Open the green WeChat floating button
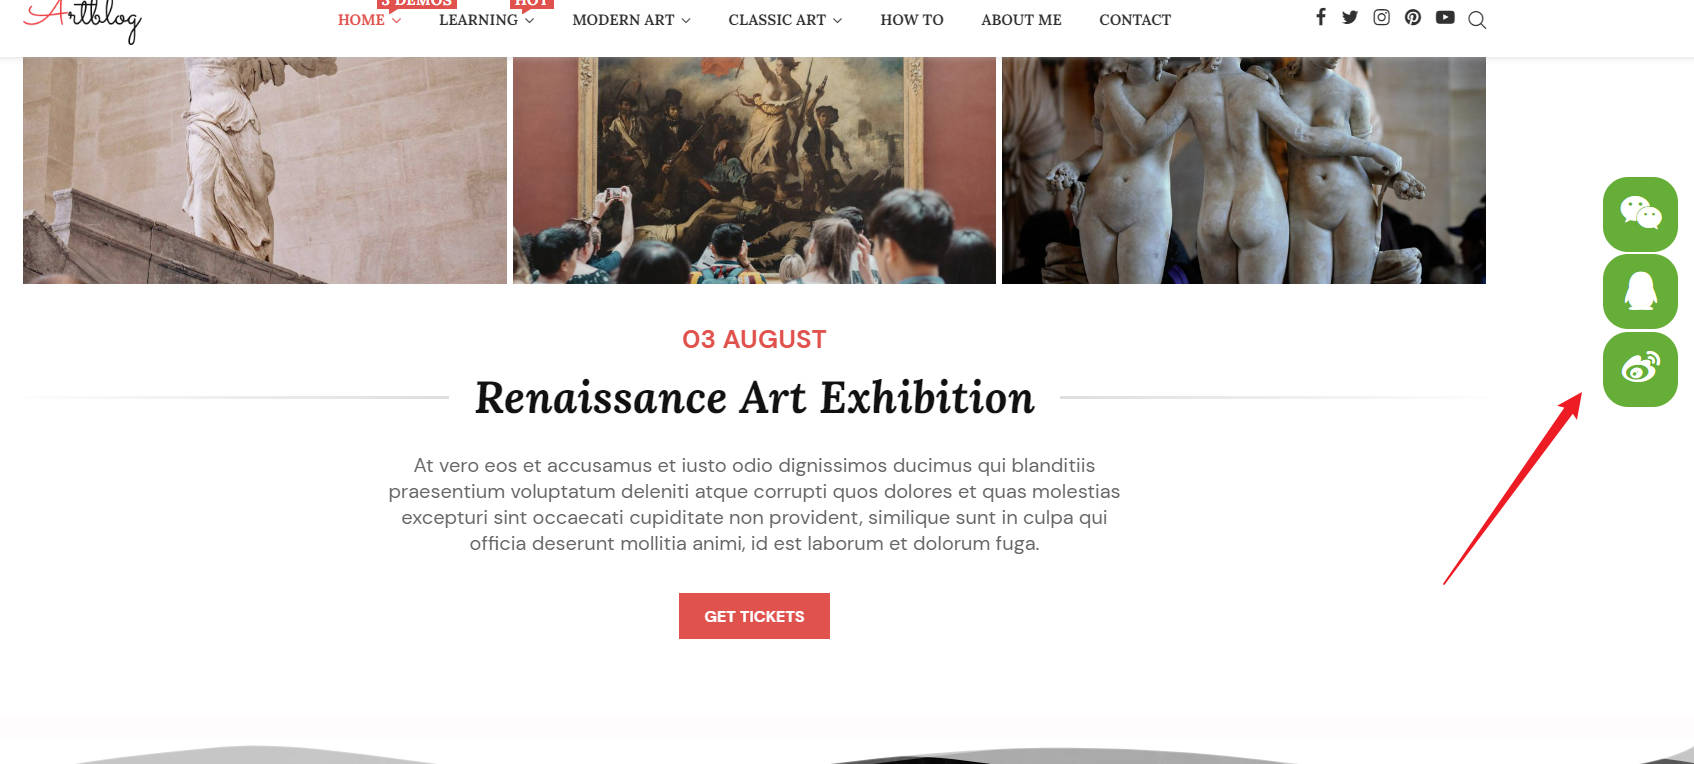Viewport: 1694px width, 764px height. pyautogui.click(x=1640, y=214)
